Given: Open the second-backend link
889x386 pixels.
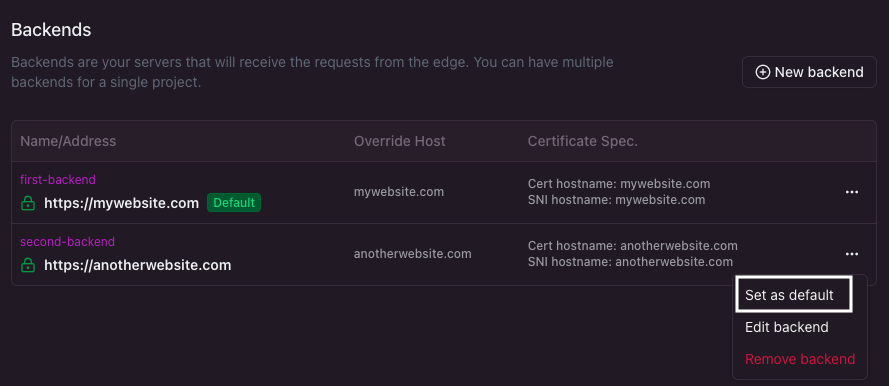Looking at the screenshot, I should click(67, 242).
